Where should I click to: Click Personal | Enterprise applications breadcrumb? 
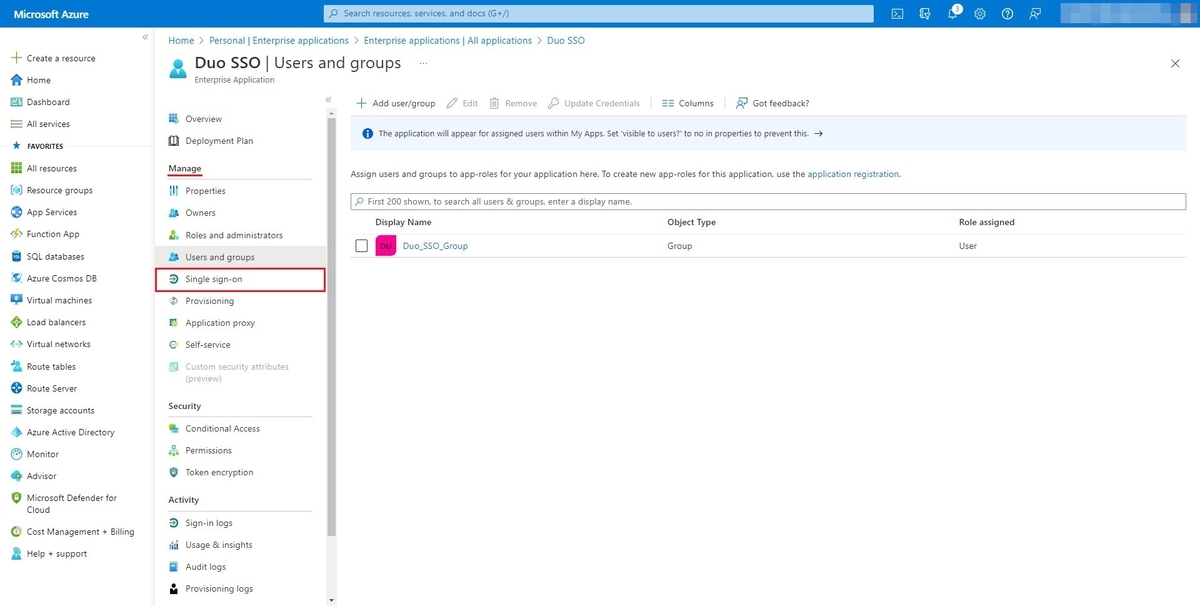pos(279,41)
